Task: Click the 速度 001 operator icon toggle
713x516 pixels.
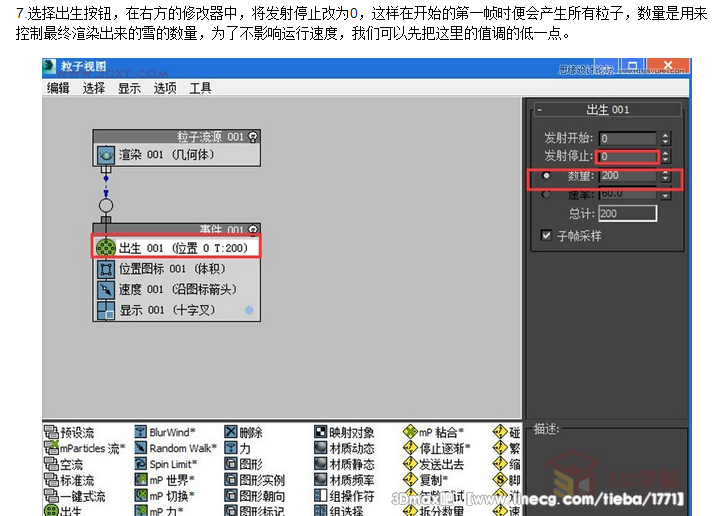Action: click(x=106, y=289)
